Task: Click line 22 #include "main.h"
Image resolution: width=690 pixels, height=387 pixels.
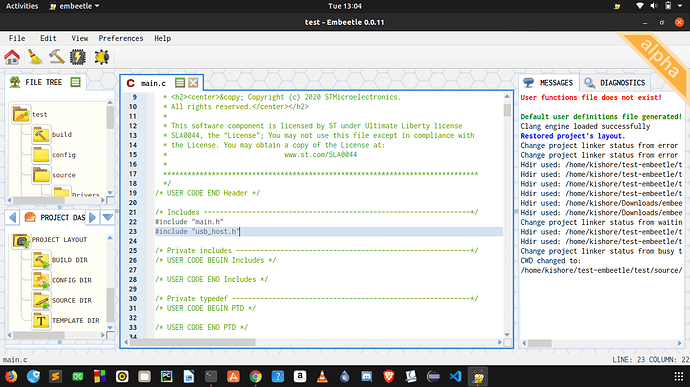Action: [189, 222]
